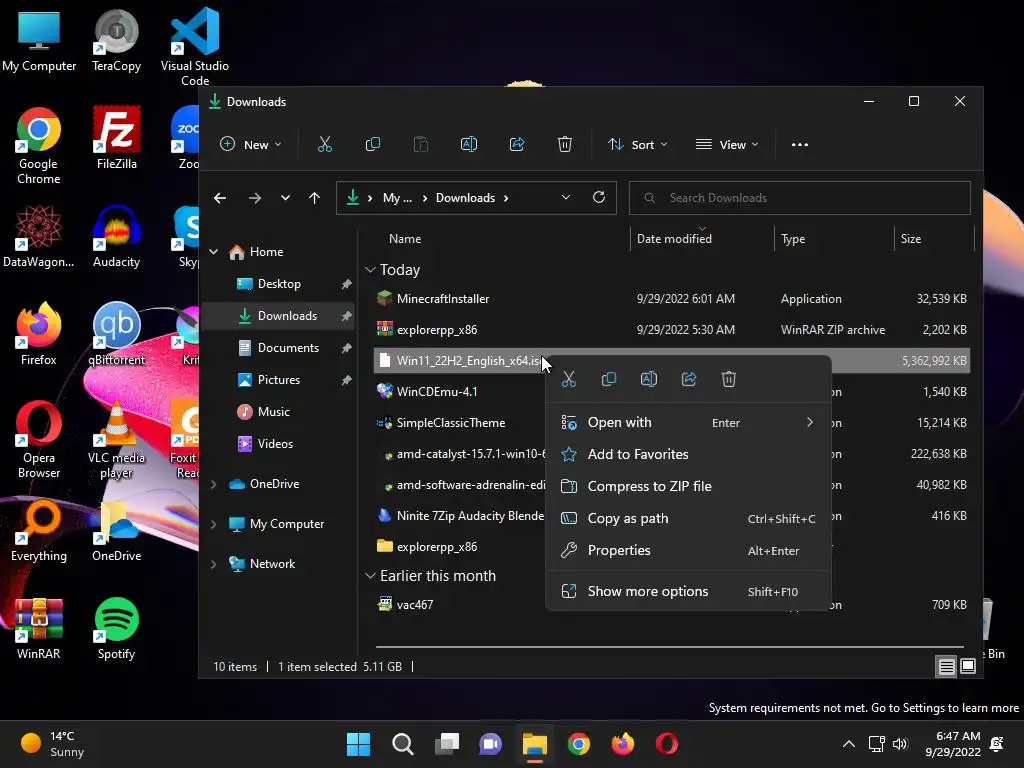Viewport: 1024px width, 768px height.
Task: Expand address bar history dropdown
Action: 566,197
